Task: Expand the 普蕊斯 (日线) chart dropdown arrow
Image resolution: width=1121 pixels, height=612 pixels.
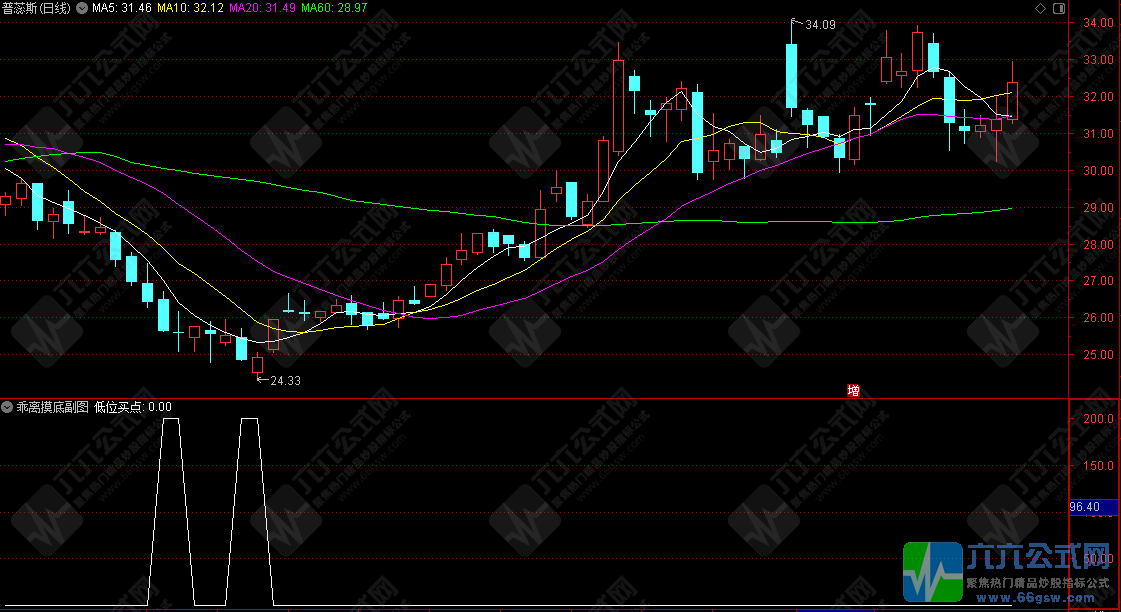Action: [81, 8]
